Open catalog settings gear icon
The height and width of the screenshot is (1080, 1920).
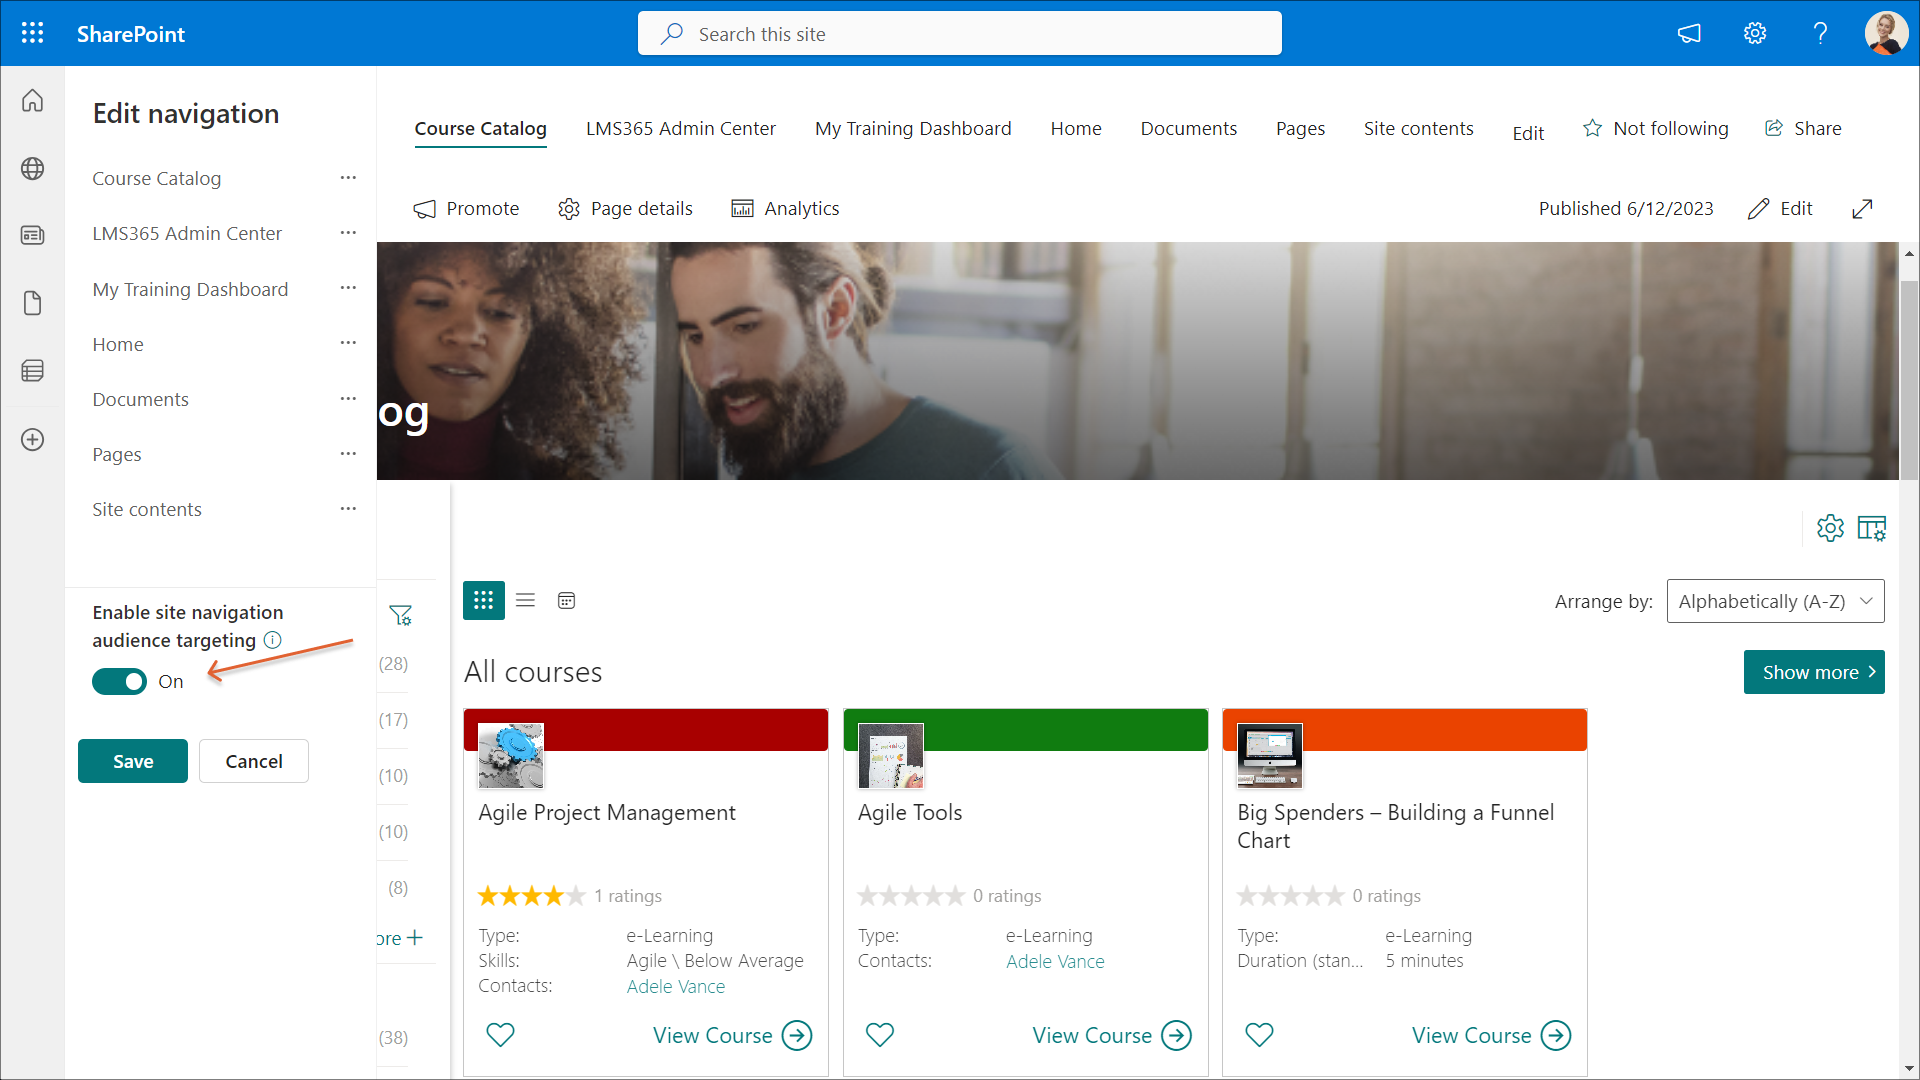tap(1830, 528)
